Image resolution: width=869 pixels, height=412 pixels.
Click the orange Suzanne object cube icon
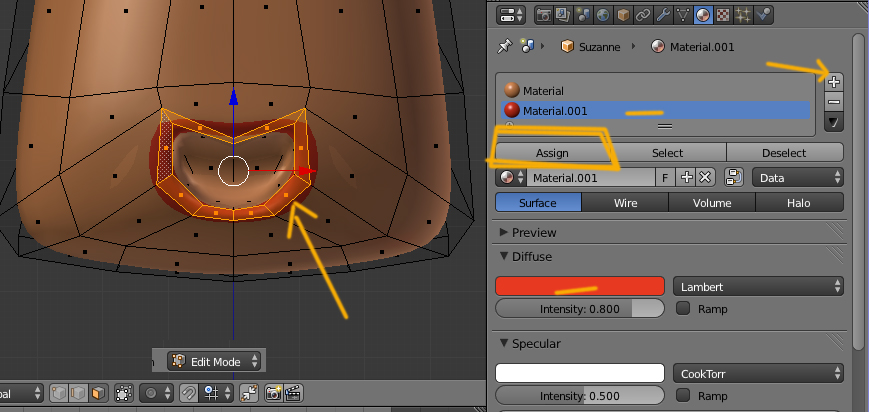coord(567,47)
